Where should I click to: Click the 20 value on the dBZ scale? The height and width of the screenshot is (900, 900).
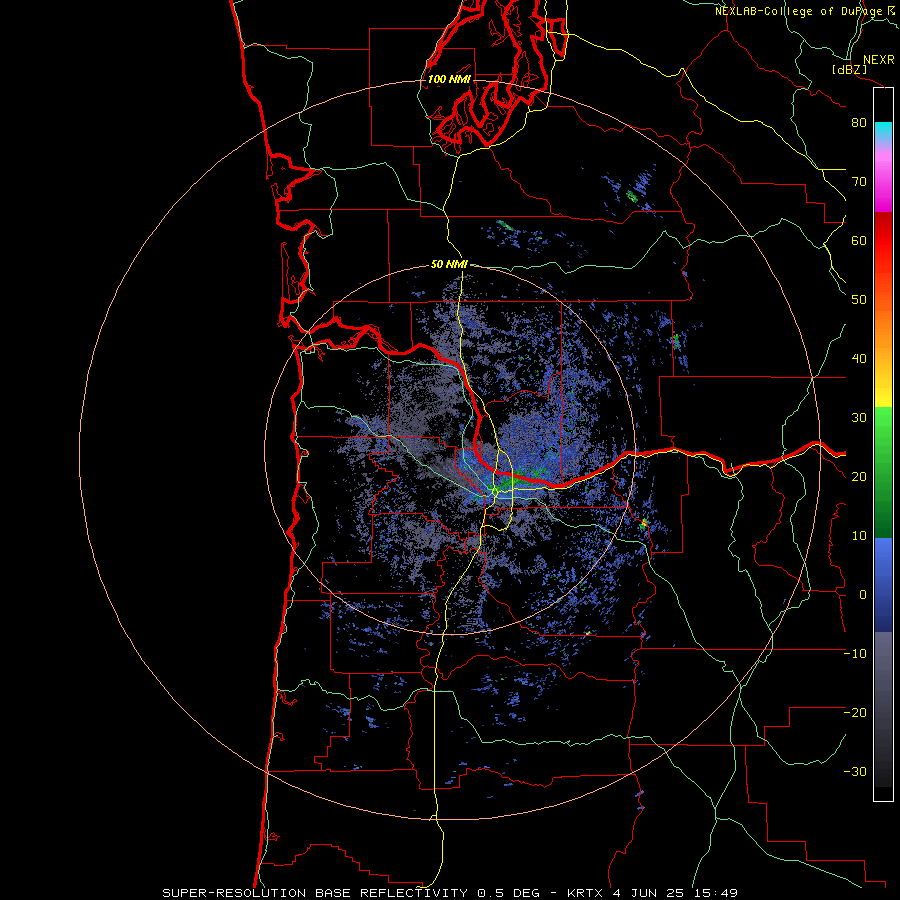[x=859, y=477]
